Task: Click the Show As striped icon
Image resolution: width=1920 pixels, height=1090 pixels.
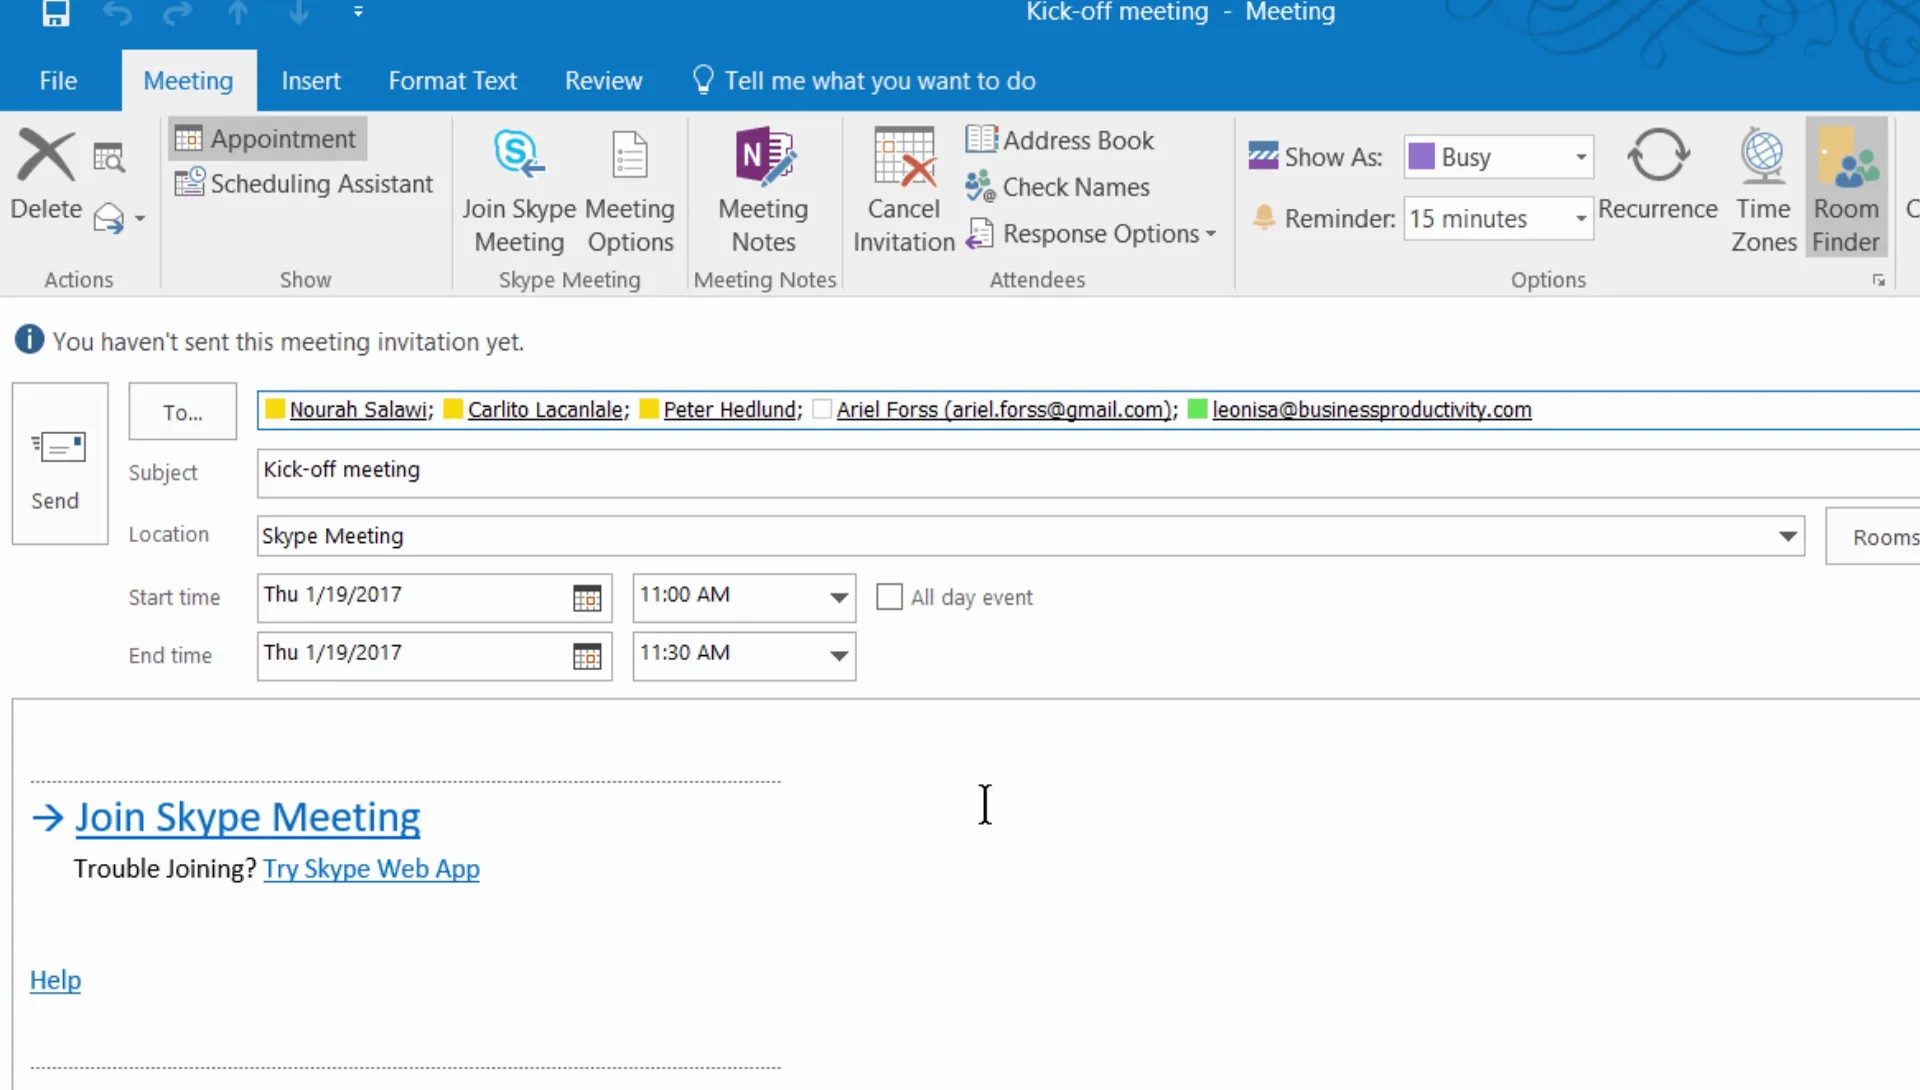Action: point(1263,156)
